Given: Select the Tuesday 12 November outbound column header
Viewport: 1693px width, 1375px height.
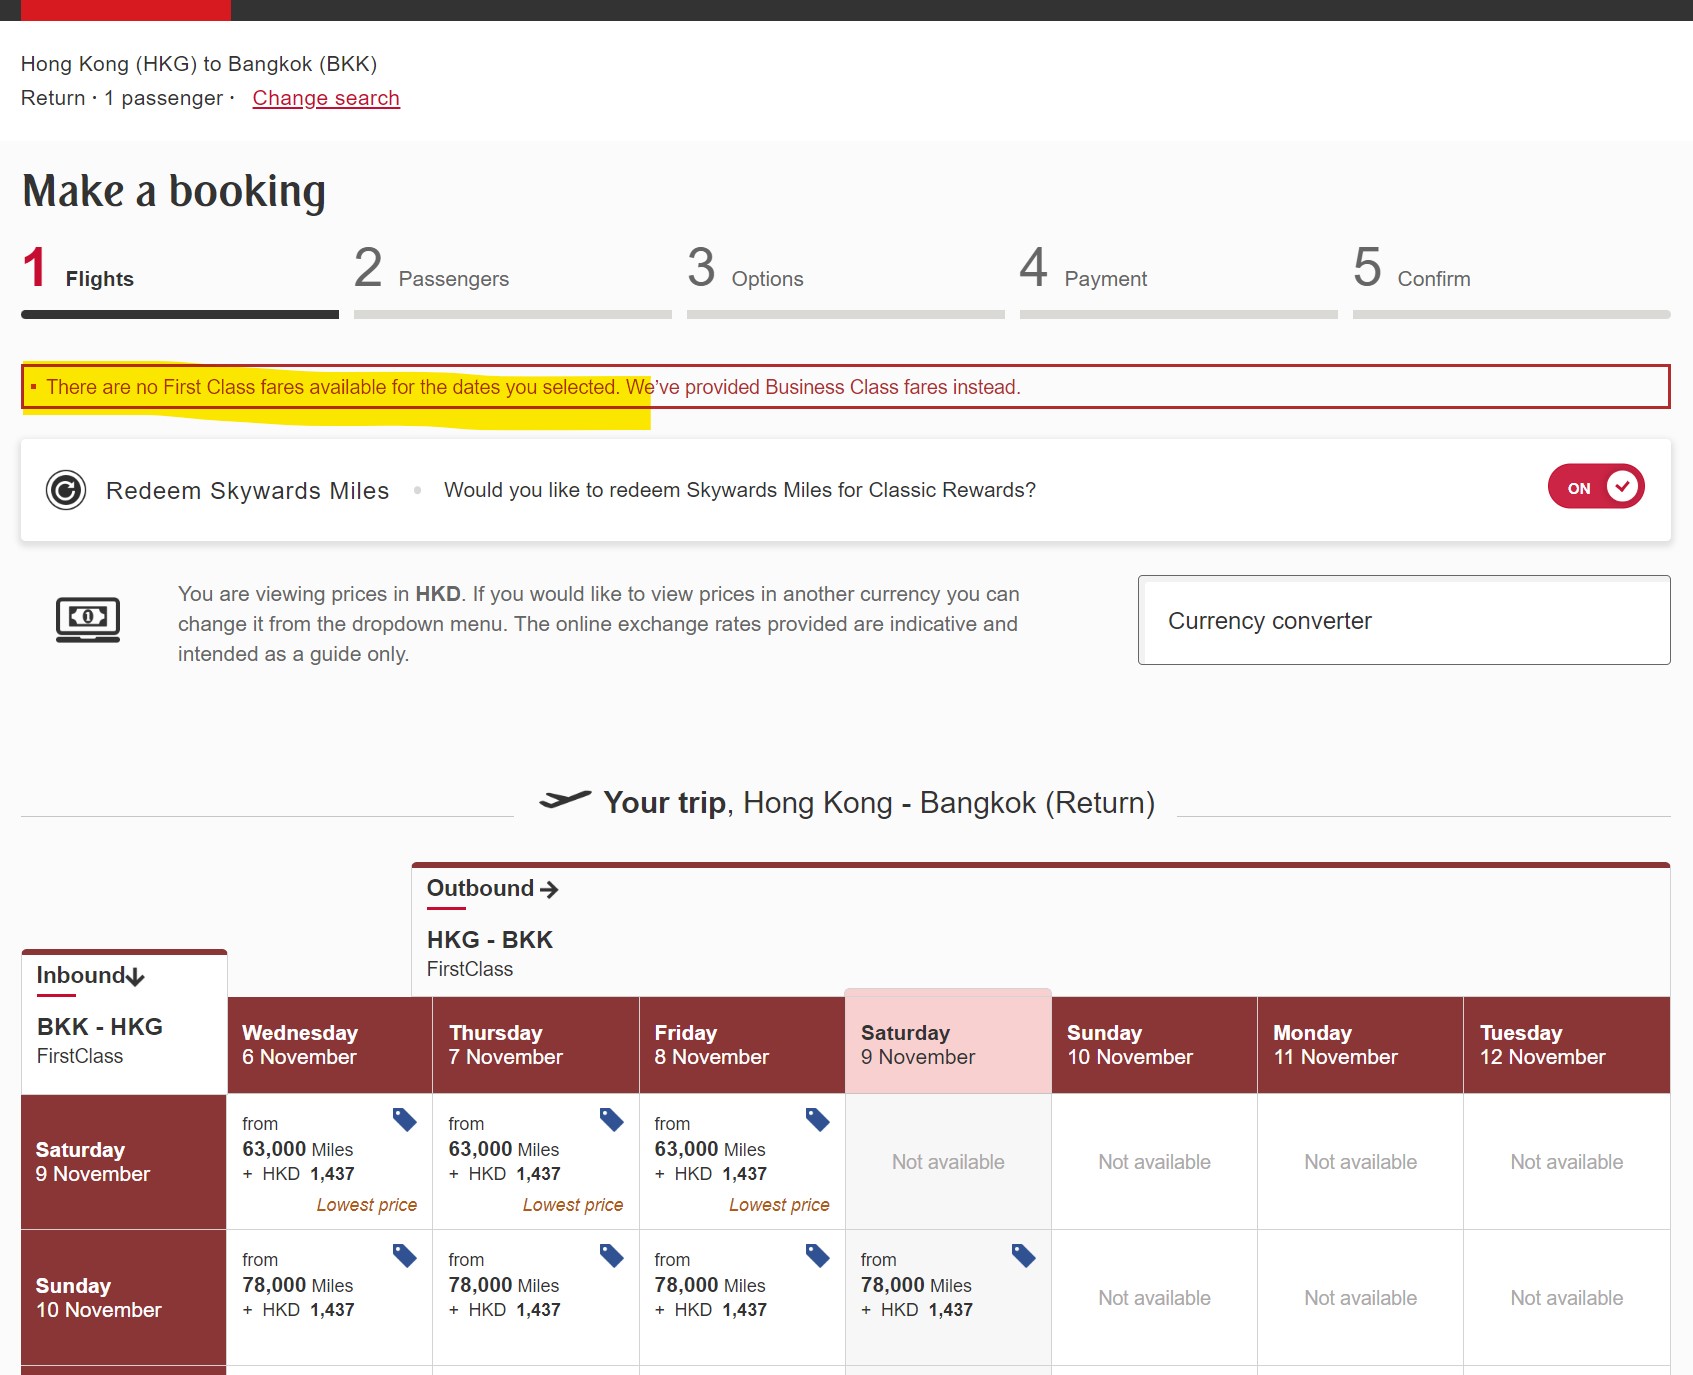Looking at the screenshot, I should pos(1565,1044).
